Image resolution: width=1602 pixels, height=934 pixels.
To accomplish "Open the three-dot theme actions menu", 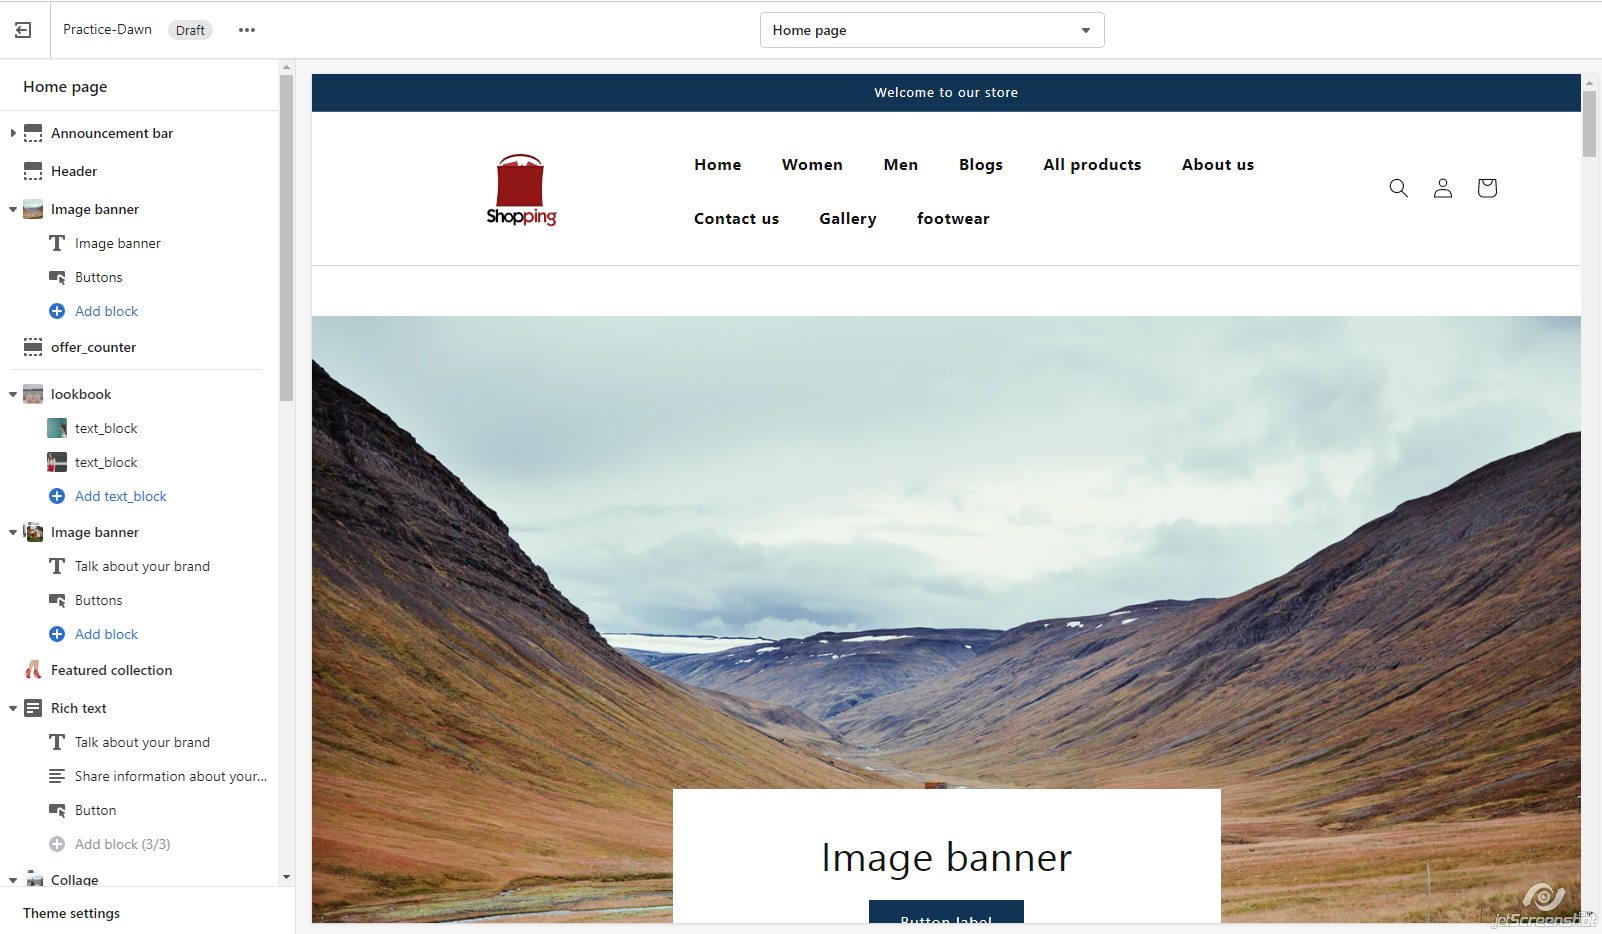I will [x=247, y=30].
